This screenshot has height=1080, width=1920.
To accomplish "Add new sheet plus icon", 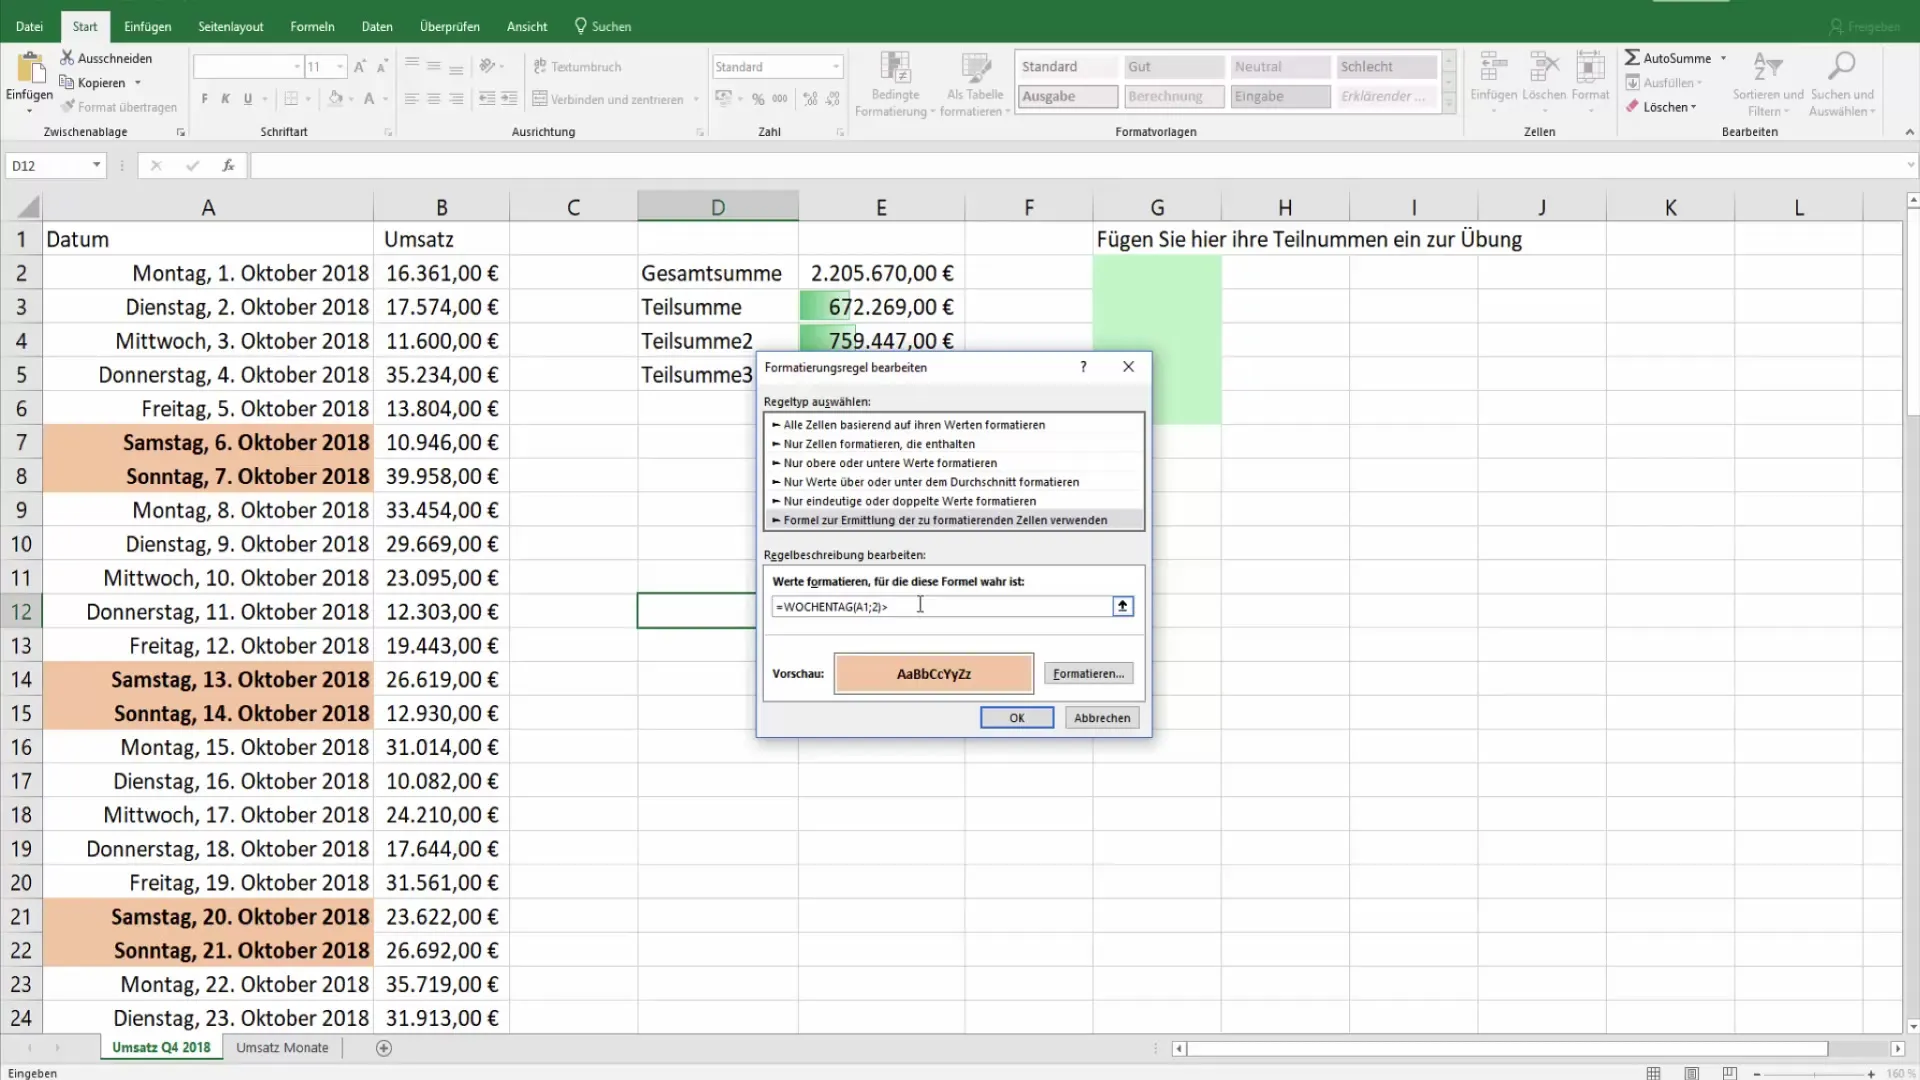I will point(384,1048).
